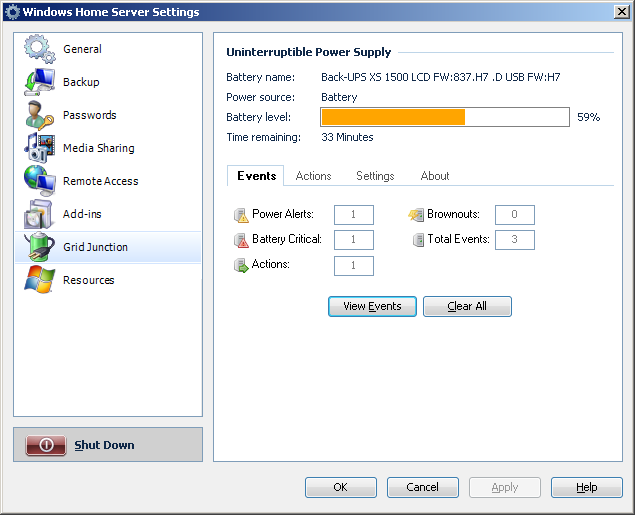
Task: Switch to the Actions tab
Action: click(313, 176)
